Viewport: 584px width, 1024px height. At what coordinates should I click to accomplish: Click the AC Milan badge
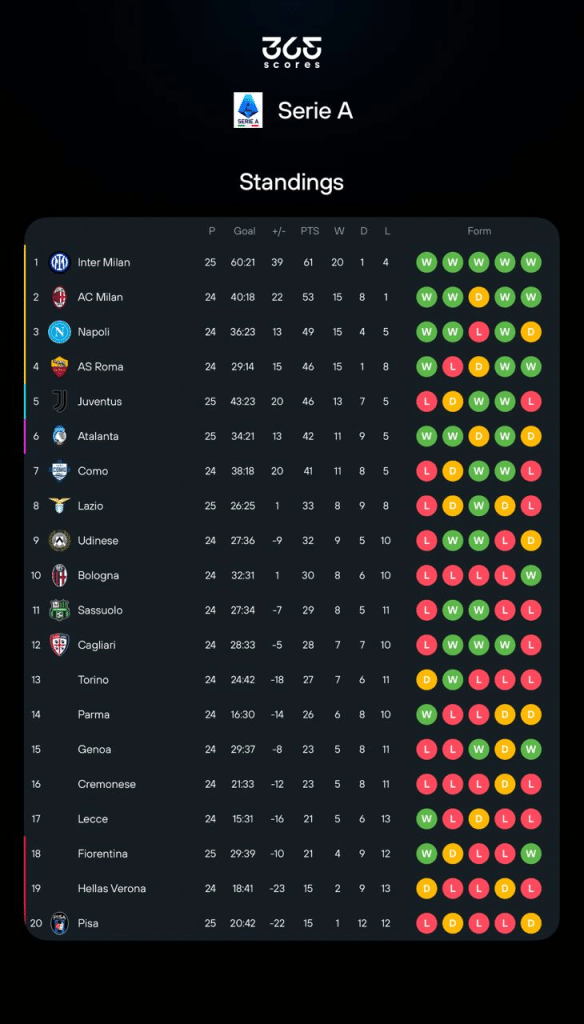coord(62,297)
